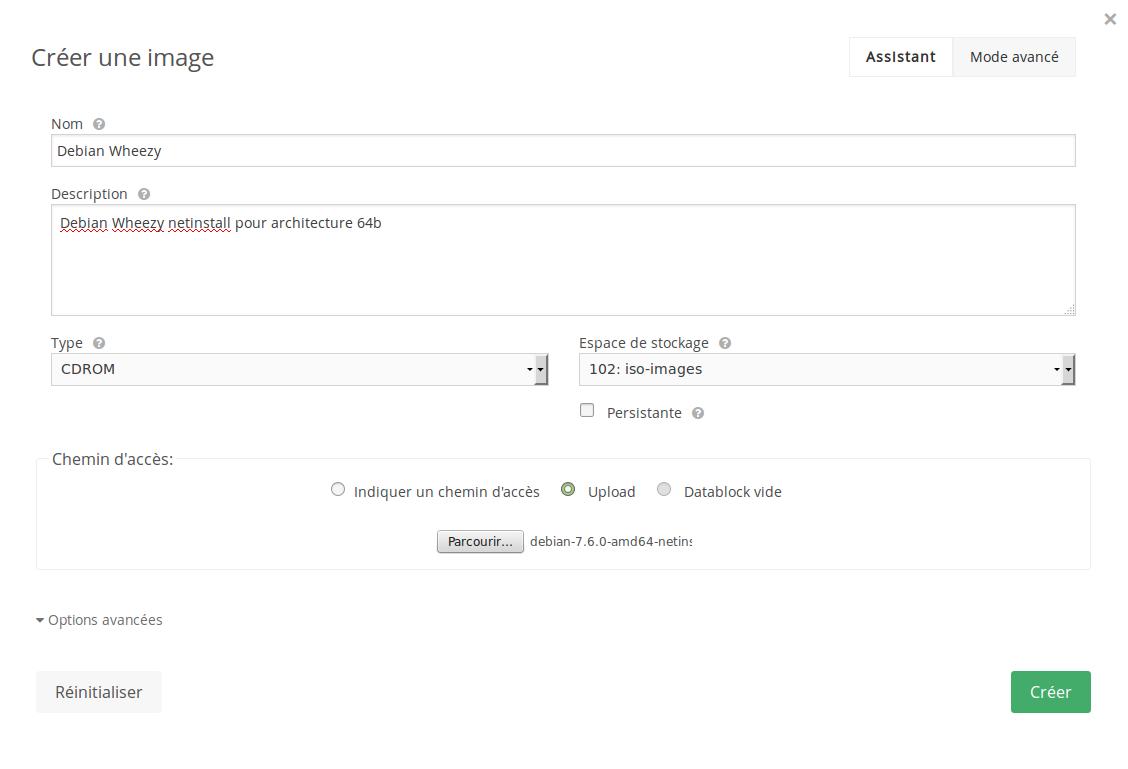Click the Réinitialiser button
This screenshot has height=769, width=1128.
(x=99, y=692)
